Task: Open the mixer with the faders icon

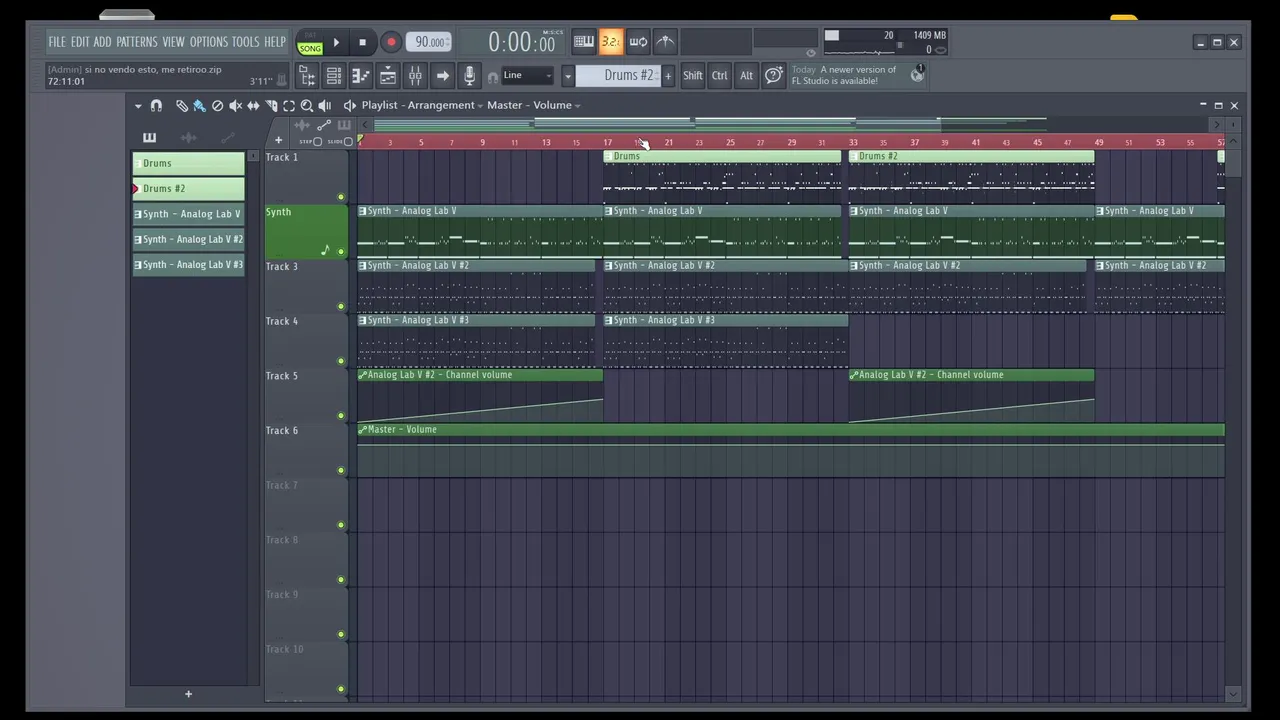Action: coord(415,76)
